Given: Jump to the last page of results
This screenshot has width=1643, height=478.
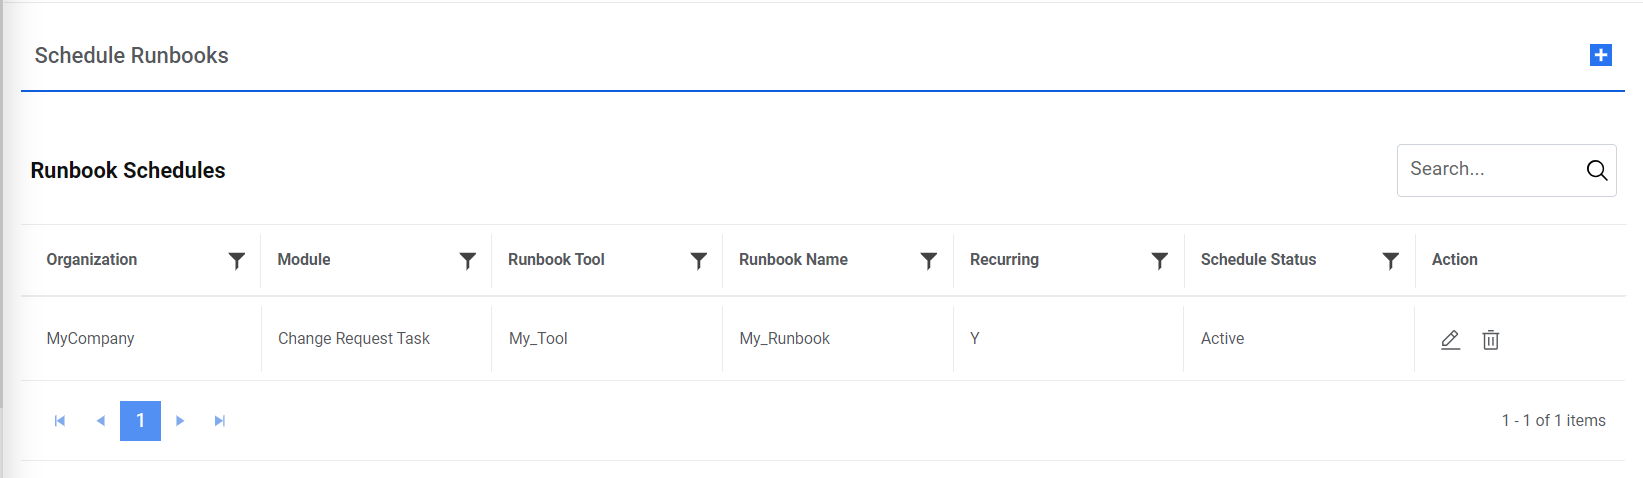Looking at the screenshot, I should (x=220, y=421).
